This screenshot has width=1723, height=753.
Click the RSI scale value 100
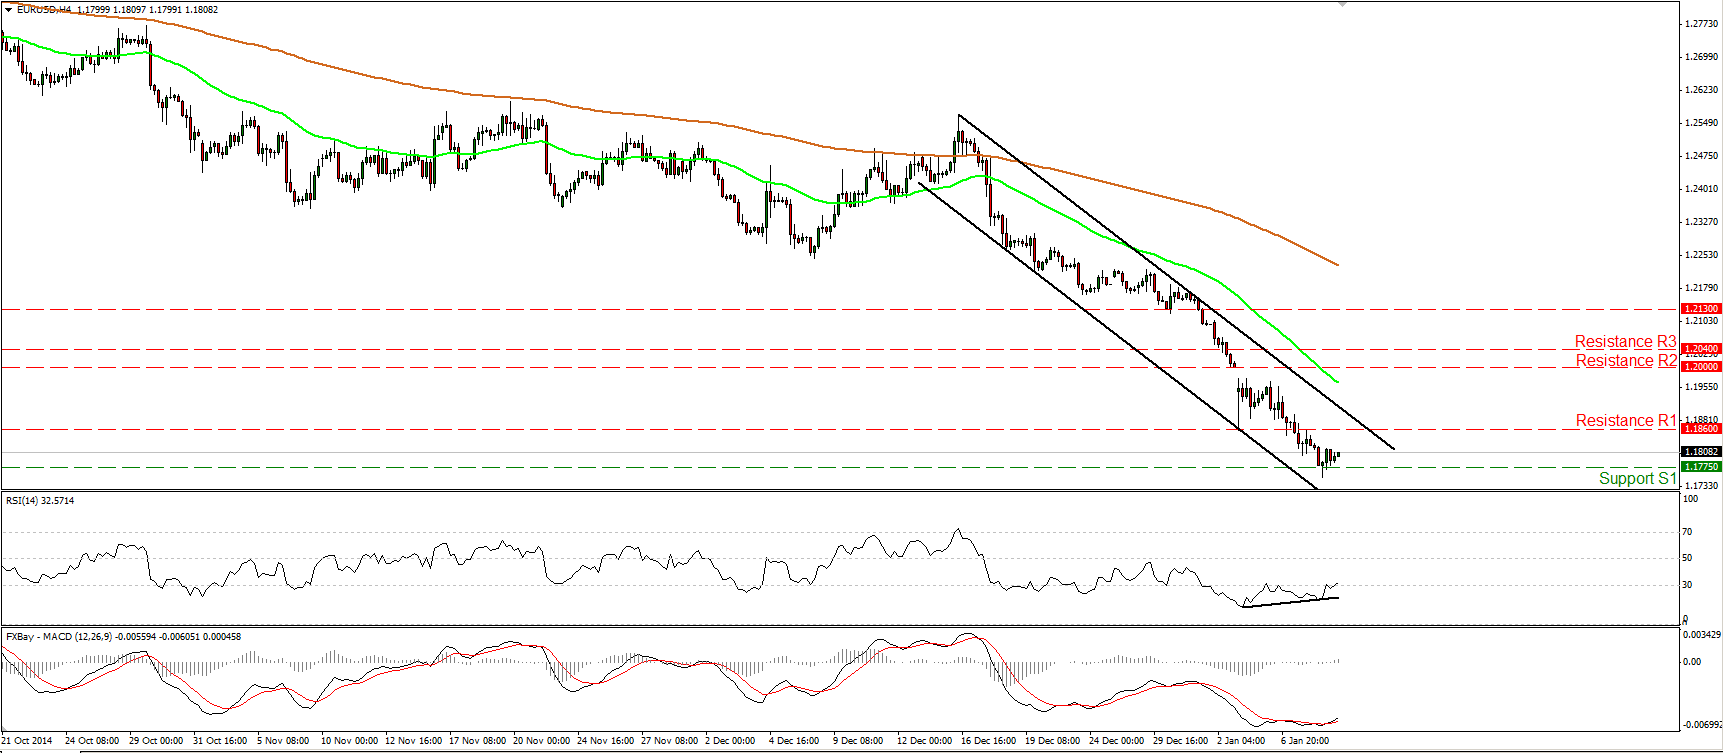click(1690, 499)
